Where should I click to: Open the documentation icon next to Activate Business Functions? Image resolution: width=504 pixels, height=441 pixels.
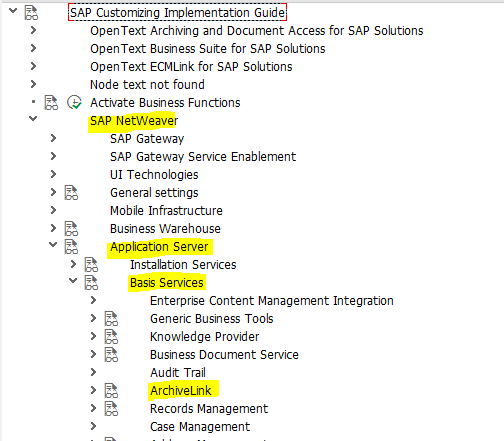pyautogui.click(x=51, y=103)
